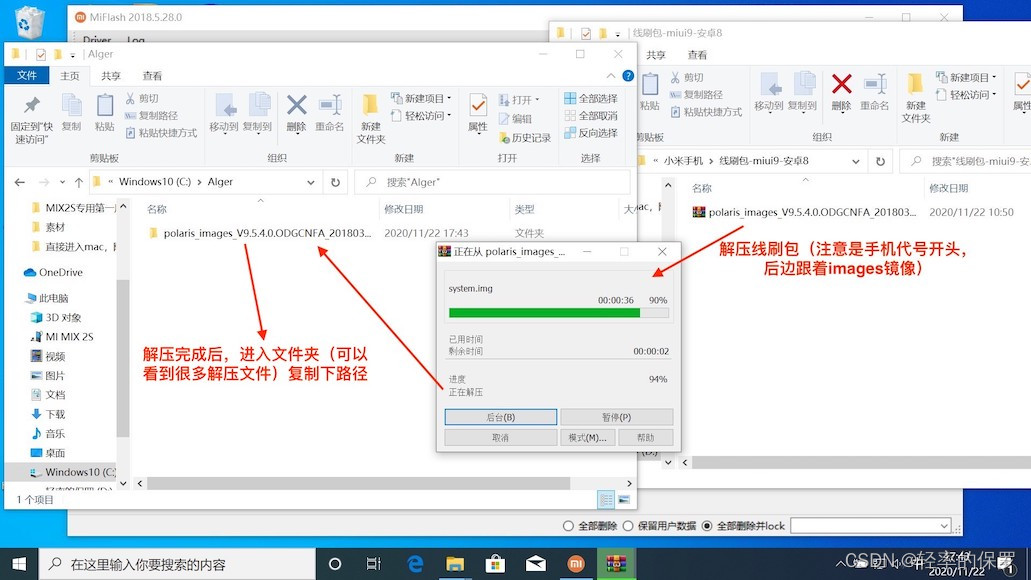Click Move to (移动到) in Alger ribbon
This screenshot has width=1031, height=580.
(x=224, y=112)
